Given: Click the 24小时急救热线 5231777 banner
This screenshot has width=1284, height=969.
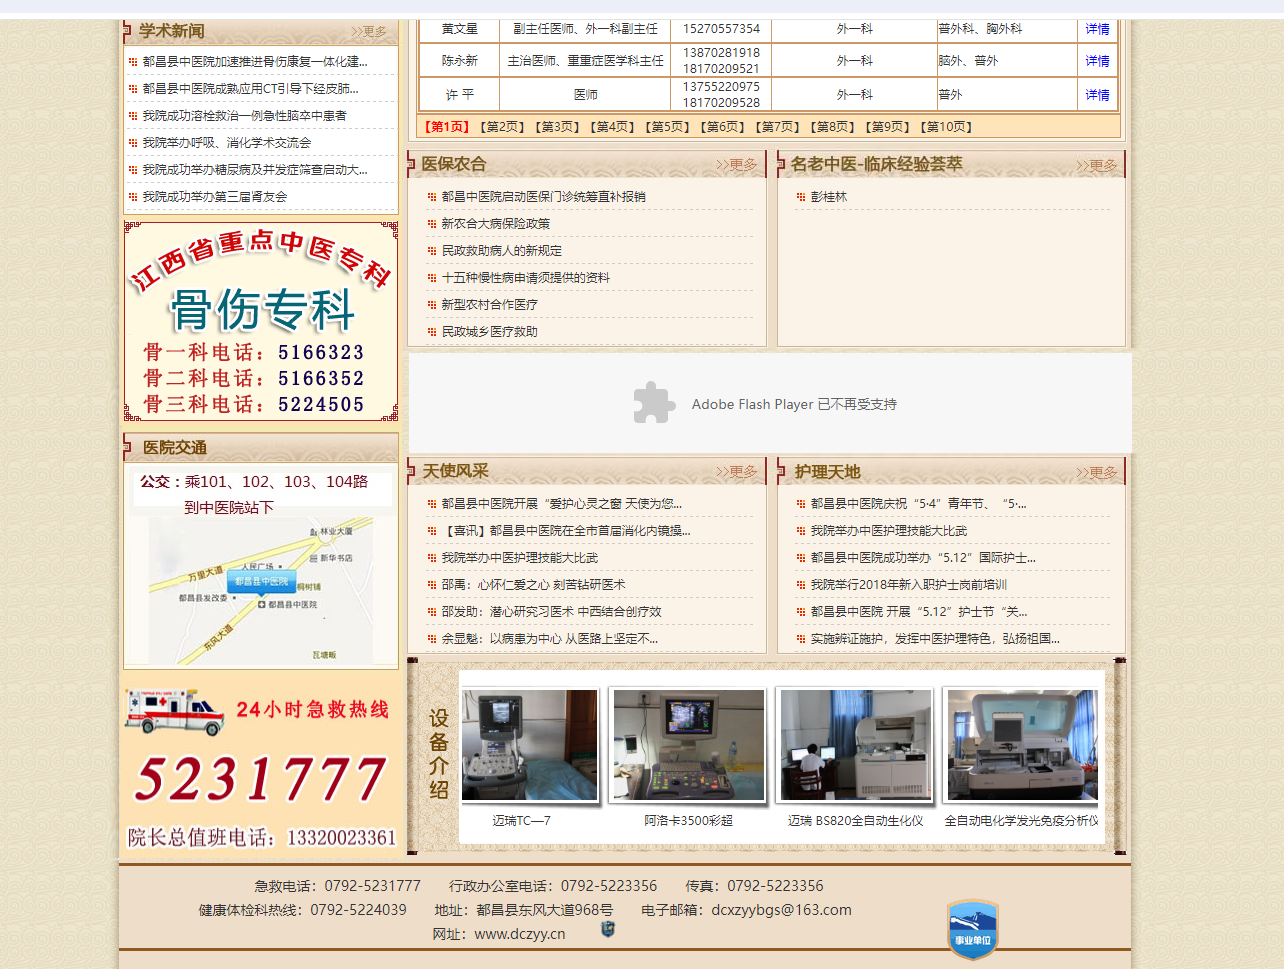Looking at the screenshot, I should click(261, 768).
